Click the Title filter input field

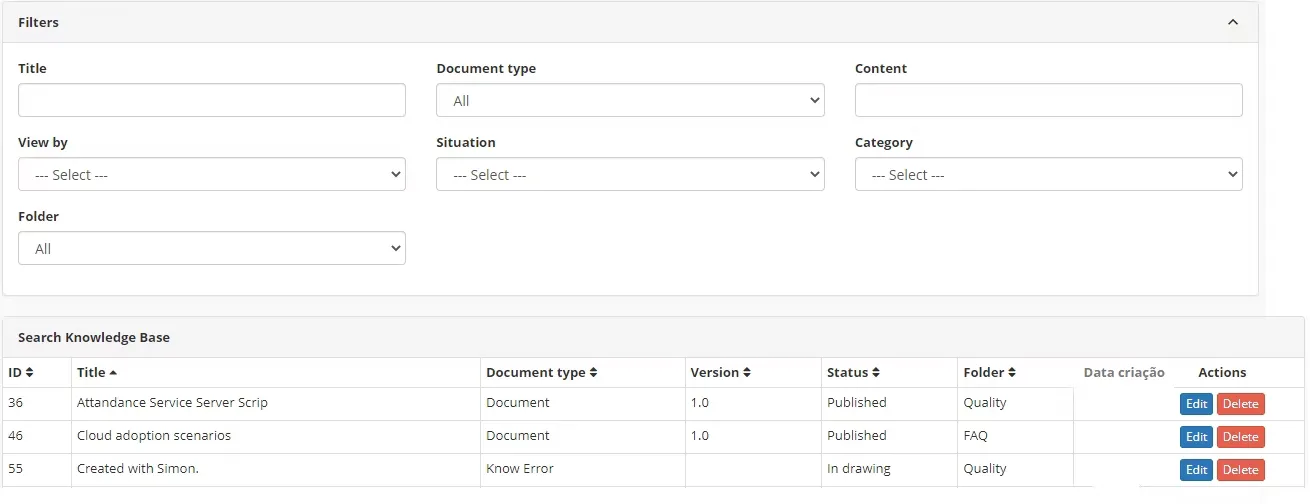[212, 100]
